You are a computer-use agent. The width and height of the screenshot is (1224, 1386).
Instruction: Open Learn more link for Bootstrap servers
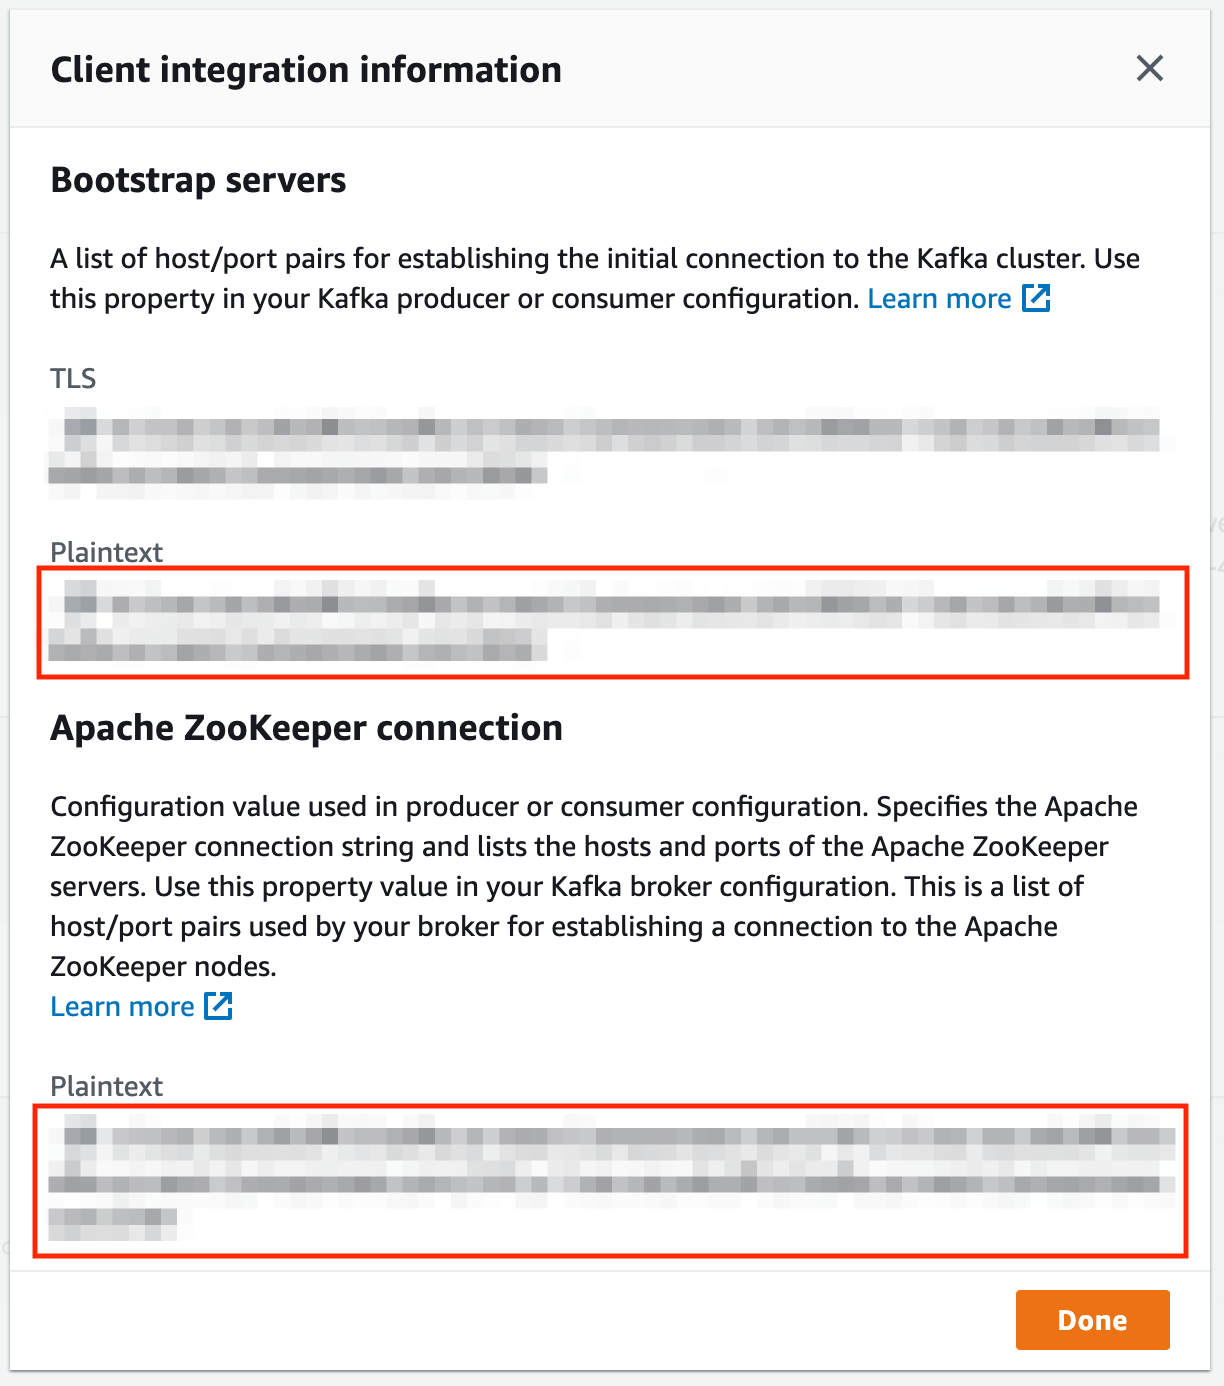coord(939,299)
